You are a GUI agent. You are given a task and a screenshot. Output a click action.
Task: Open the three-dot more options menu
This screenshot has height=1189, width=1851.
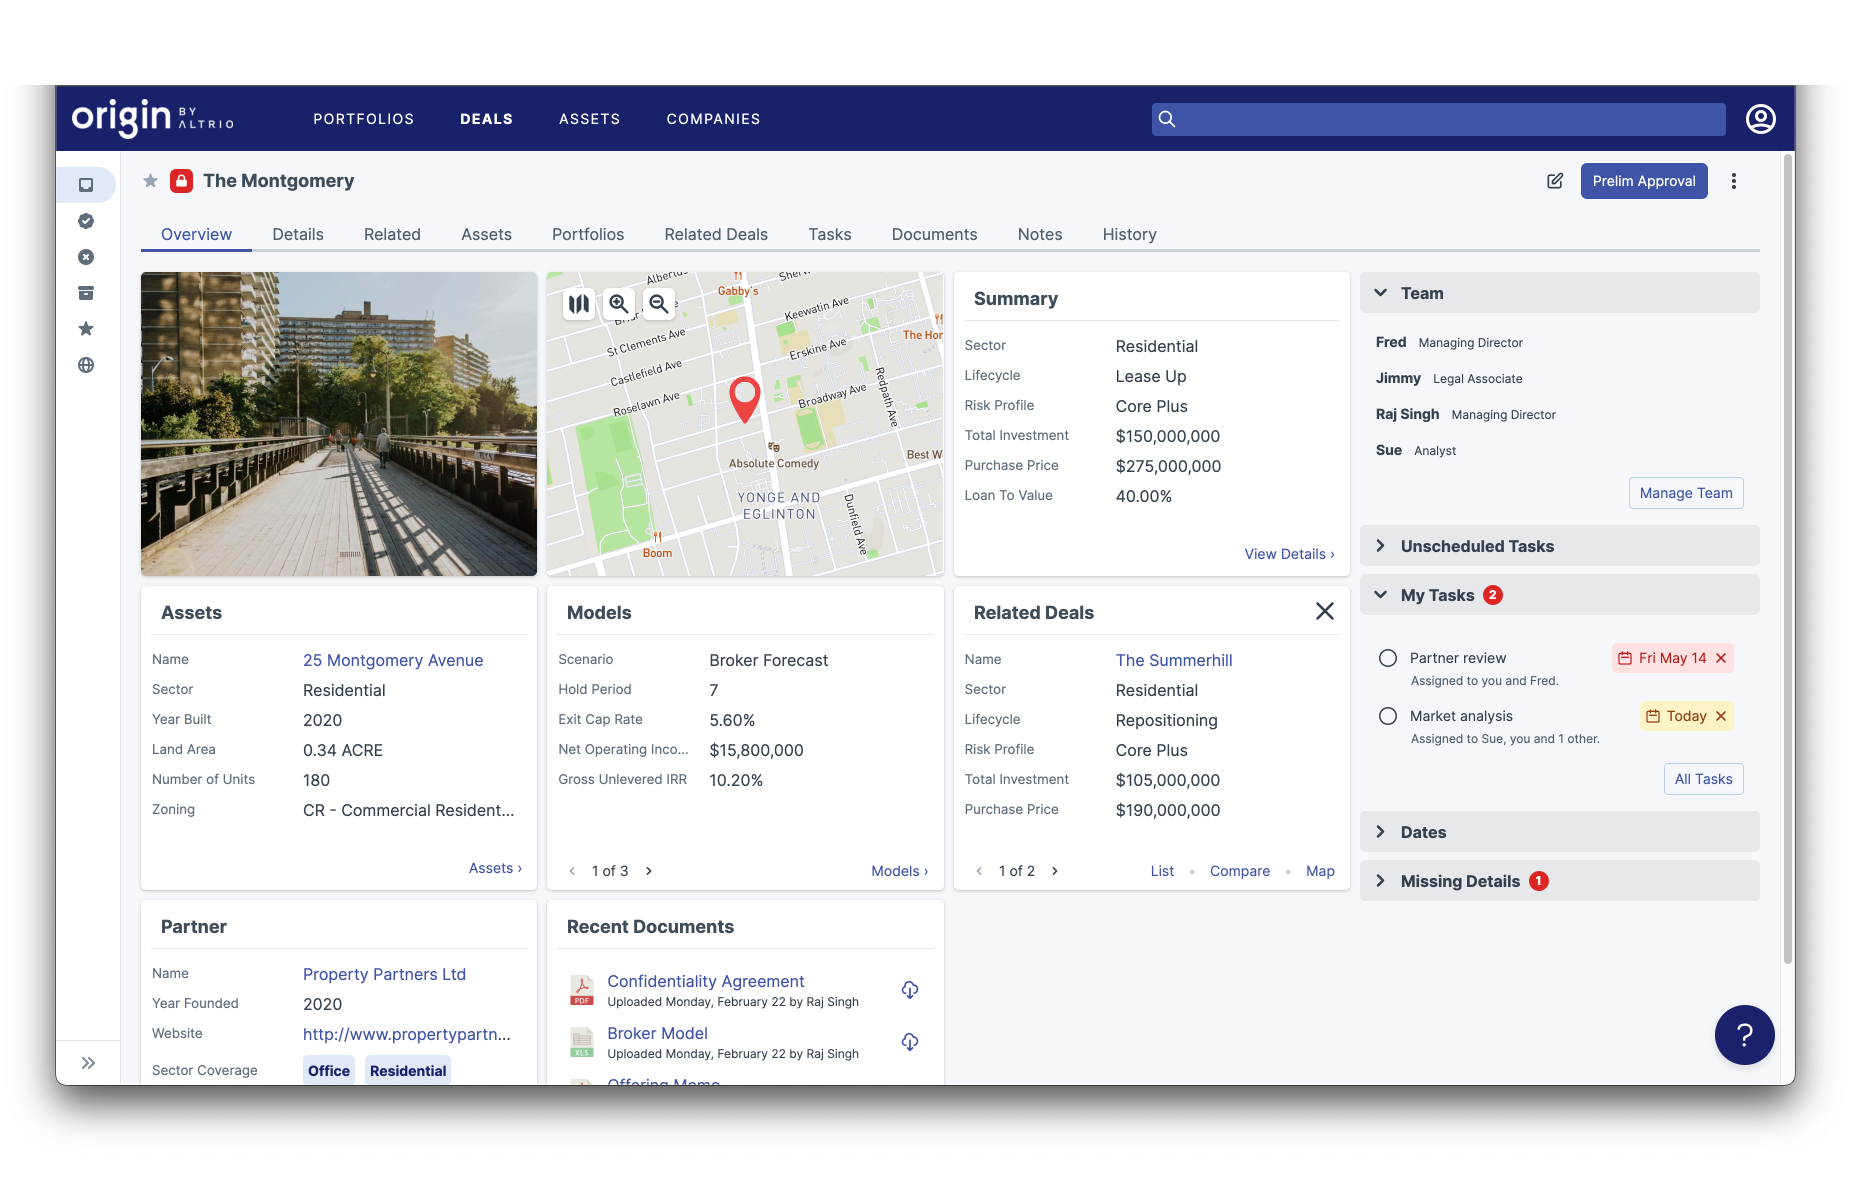1734,181
